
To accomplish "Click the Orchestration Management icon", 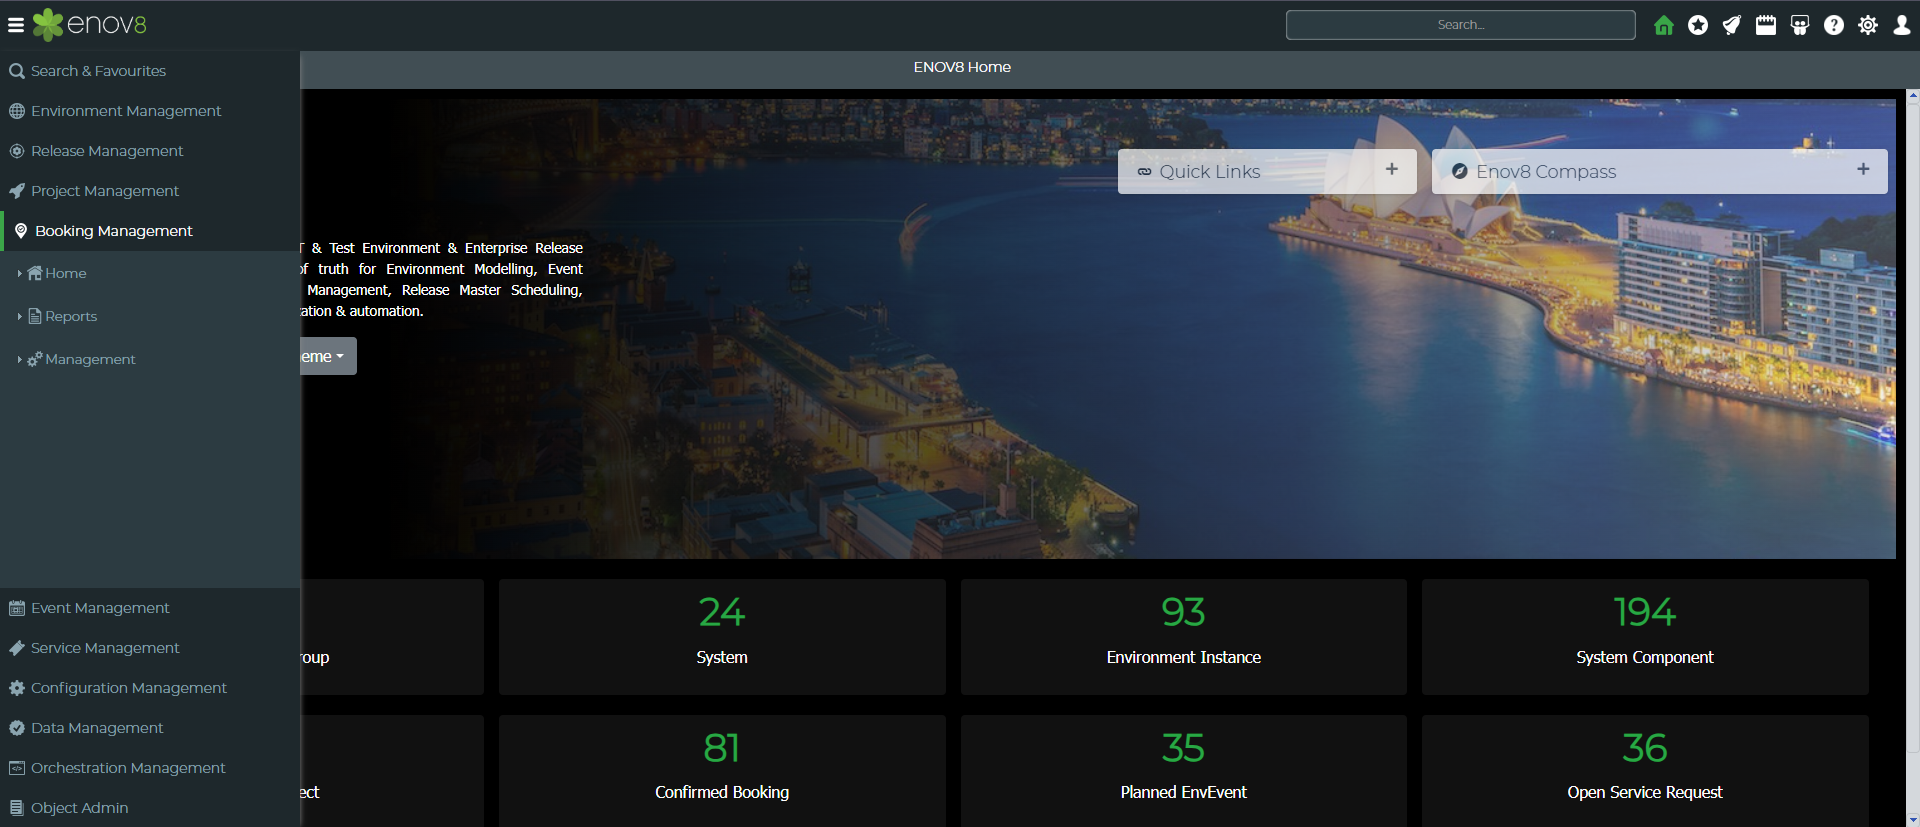I will pos(17,768).
